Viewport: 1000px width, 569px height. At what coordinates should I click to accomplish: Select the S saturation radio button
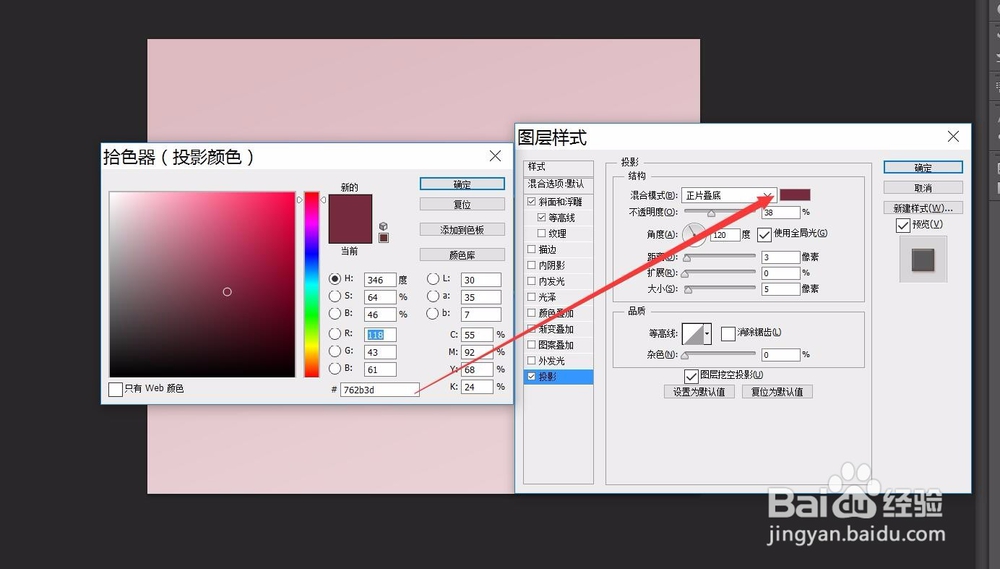tap(335, 296)
